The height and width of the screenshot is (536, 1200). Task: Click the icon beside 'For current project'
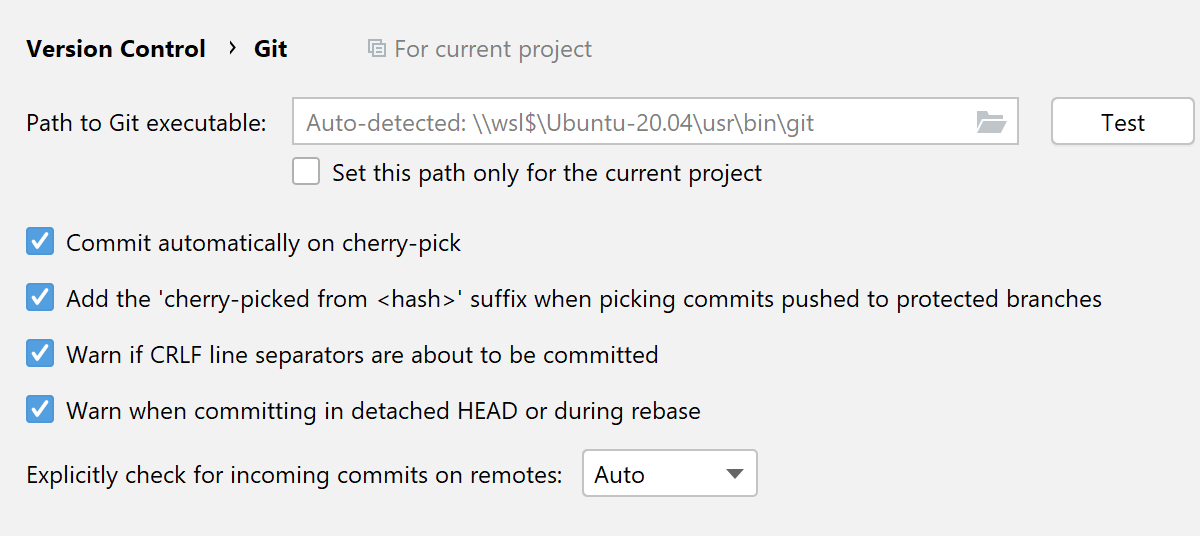(x=377, y=49)
